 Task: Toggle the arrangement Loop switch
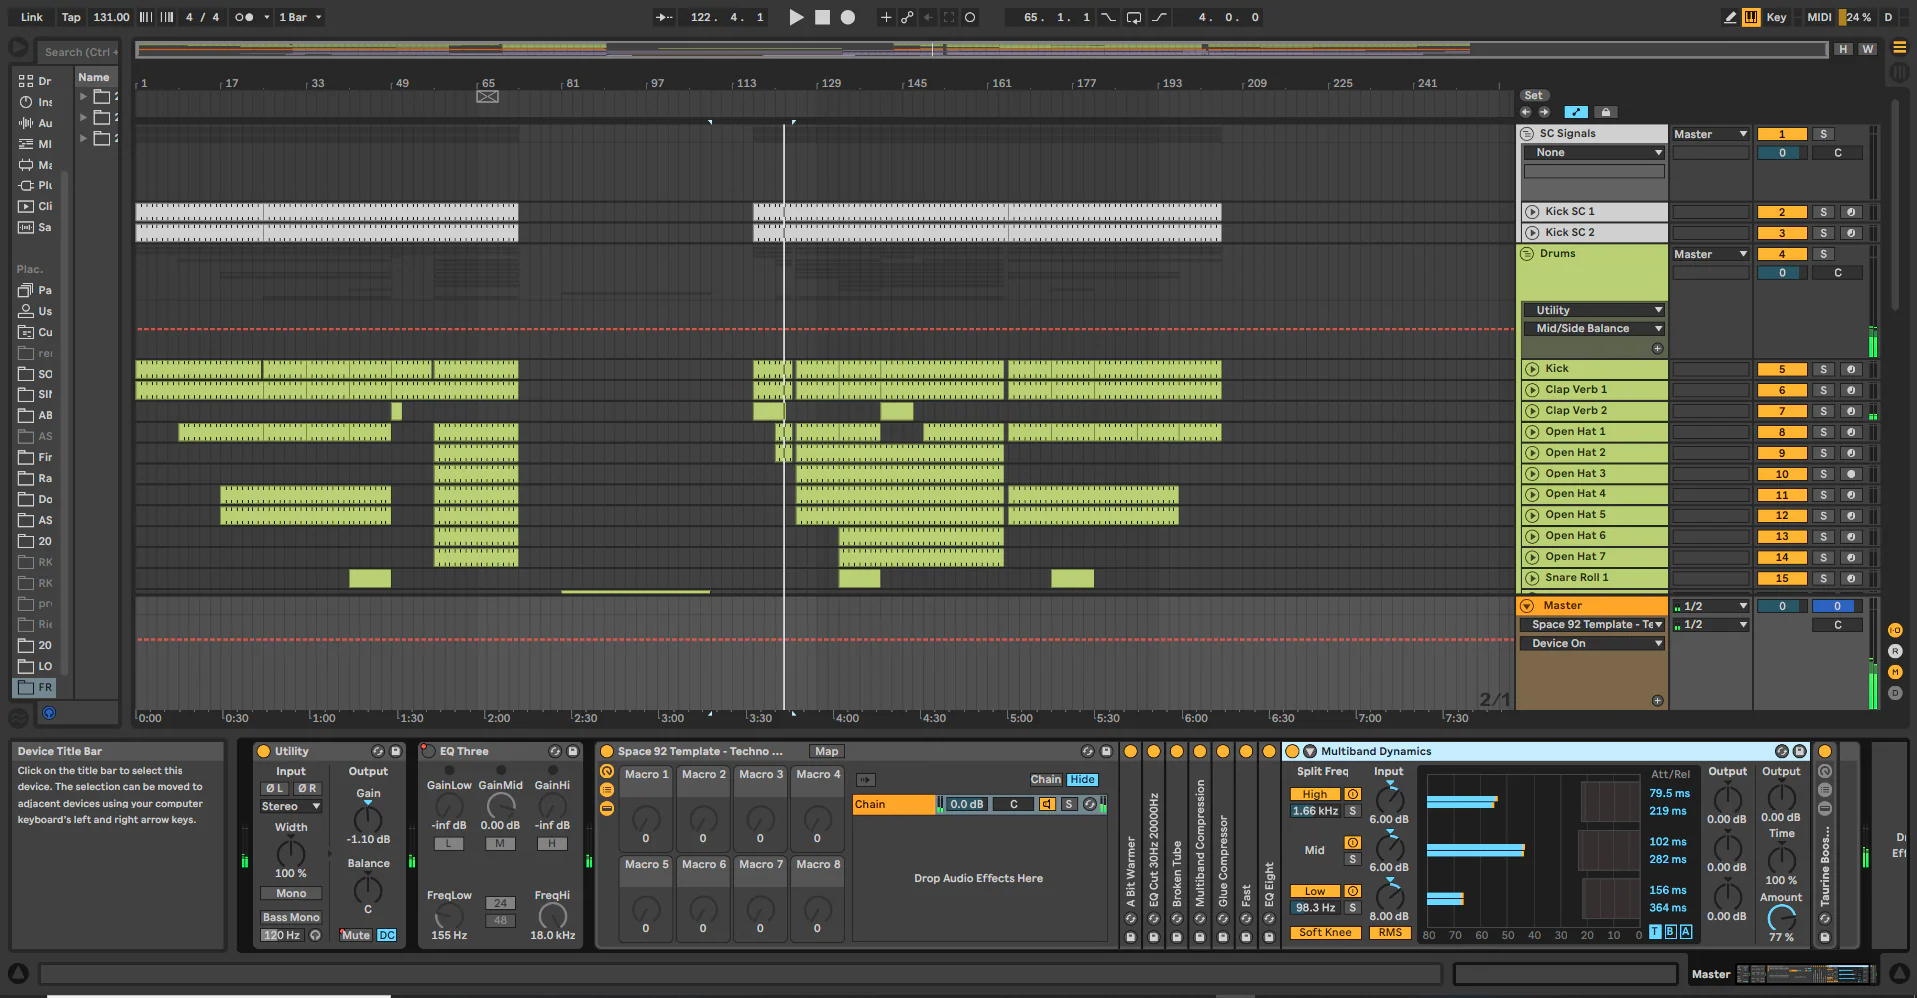pos(1134,17)
